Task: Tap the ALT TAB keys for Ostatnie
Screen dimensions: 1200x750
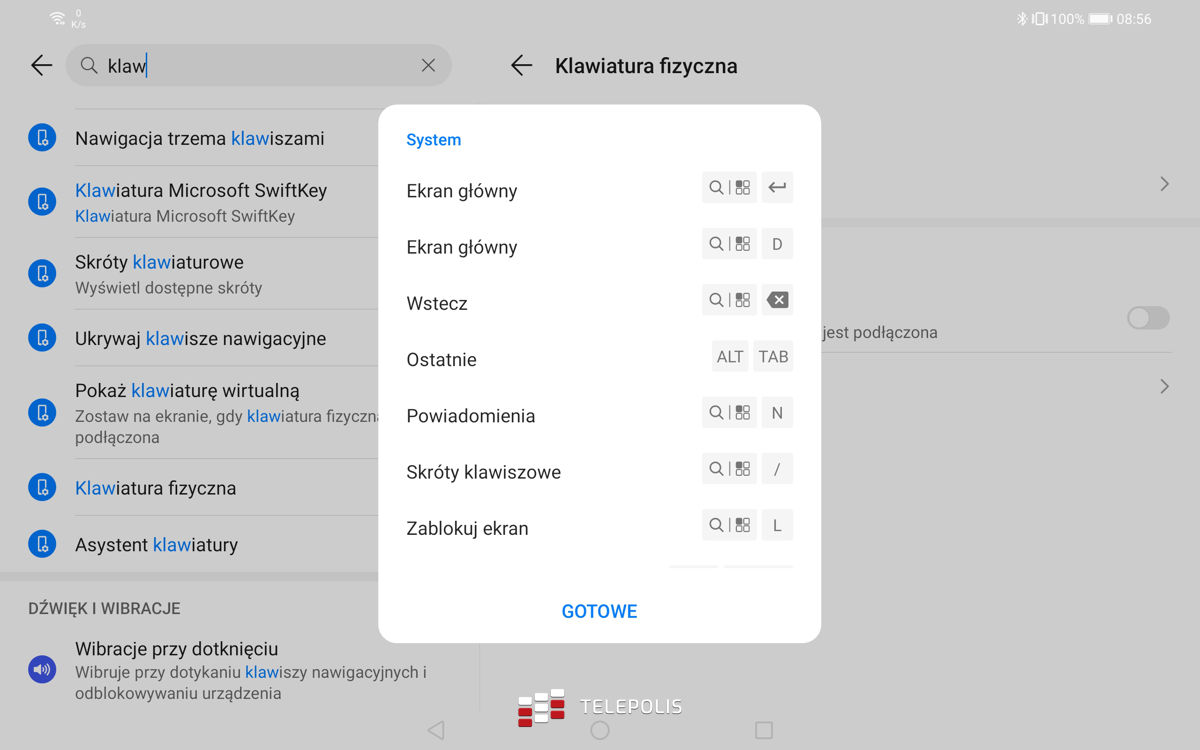Action: 752,357
